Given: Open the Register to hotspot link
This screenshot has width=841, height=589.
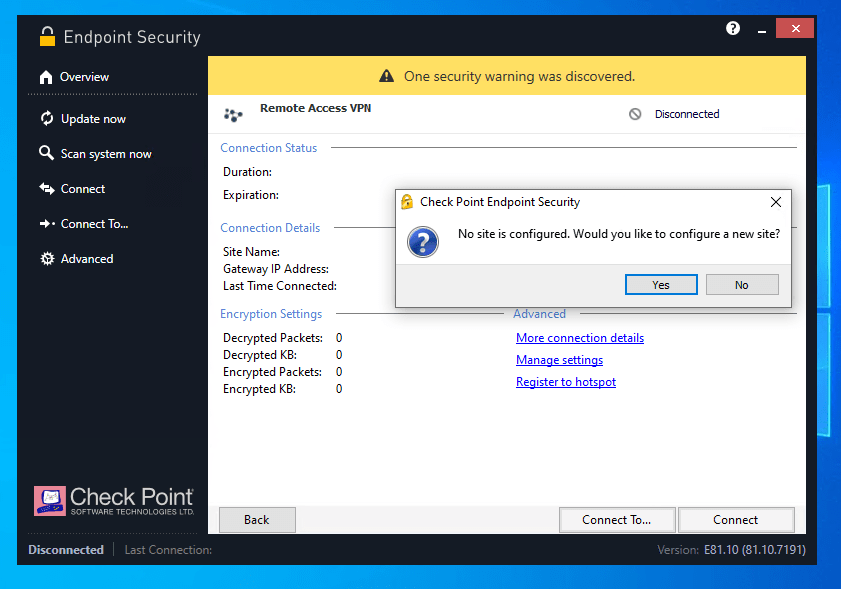Looking at the screenshot, I should 565,381.
